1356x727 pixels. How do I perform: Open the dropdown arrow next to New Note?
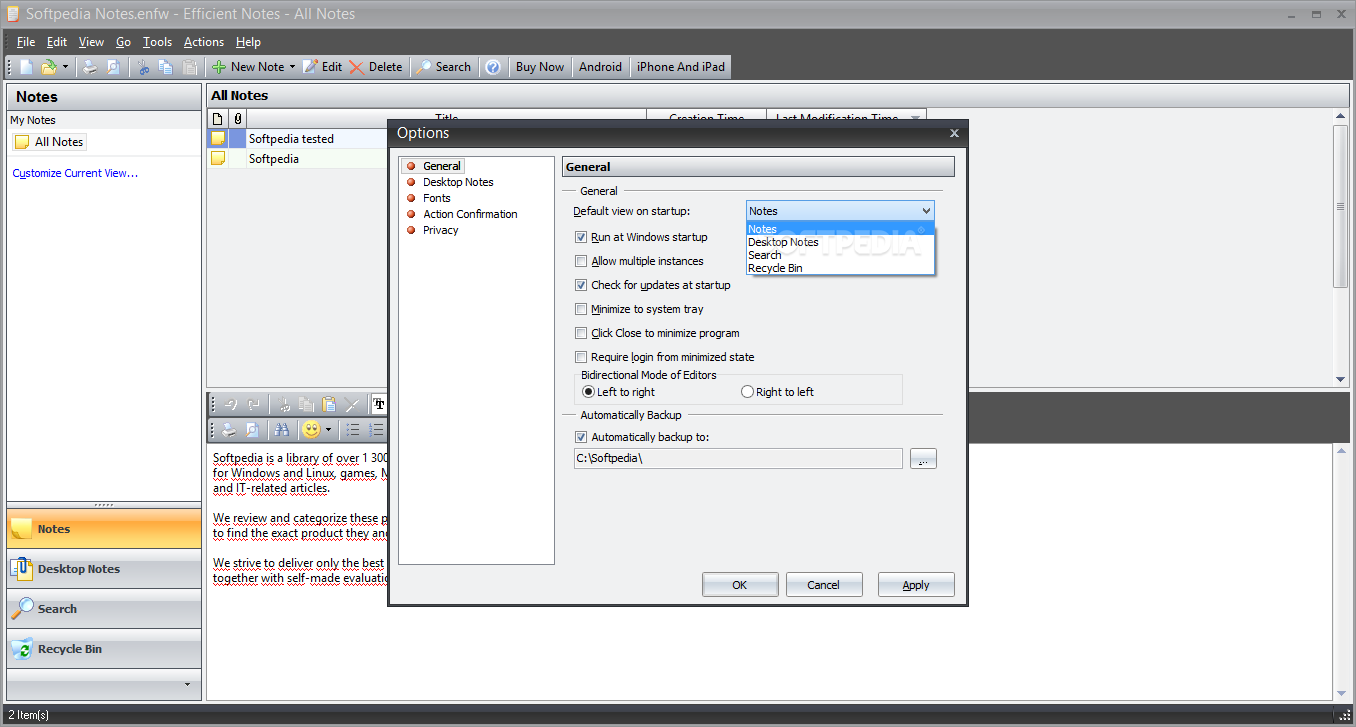click(x=293, y=67)
